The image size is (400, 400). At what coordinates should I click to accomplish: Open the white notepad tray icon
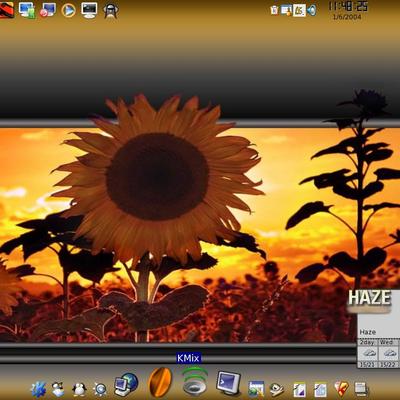[x=299, y=10]
